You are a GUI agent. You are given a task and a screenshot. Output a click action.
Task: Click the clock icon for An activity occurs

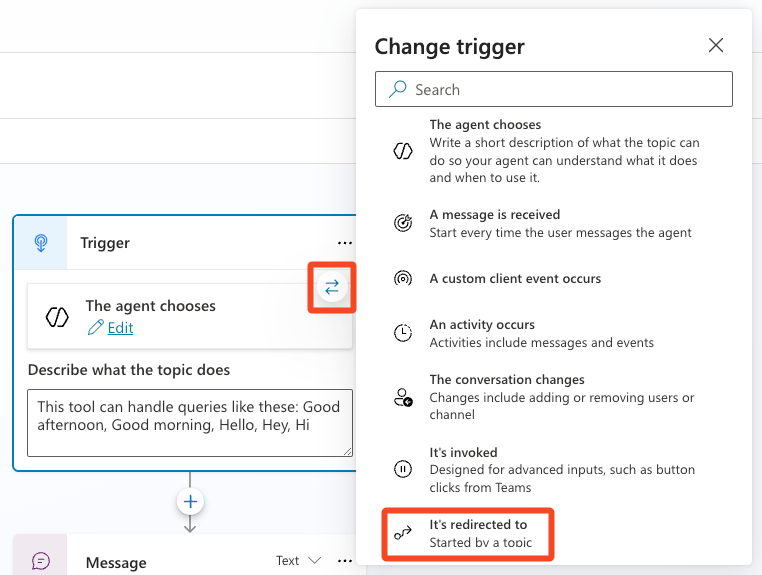403,334
